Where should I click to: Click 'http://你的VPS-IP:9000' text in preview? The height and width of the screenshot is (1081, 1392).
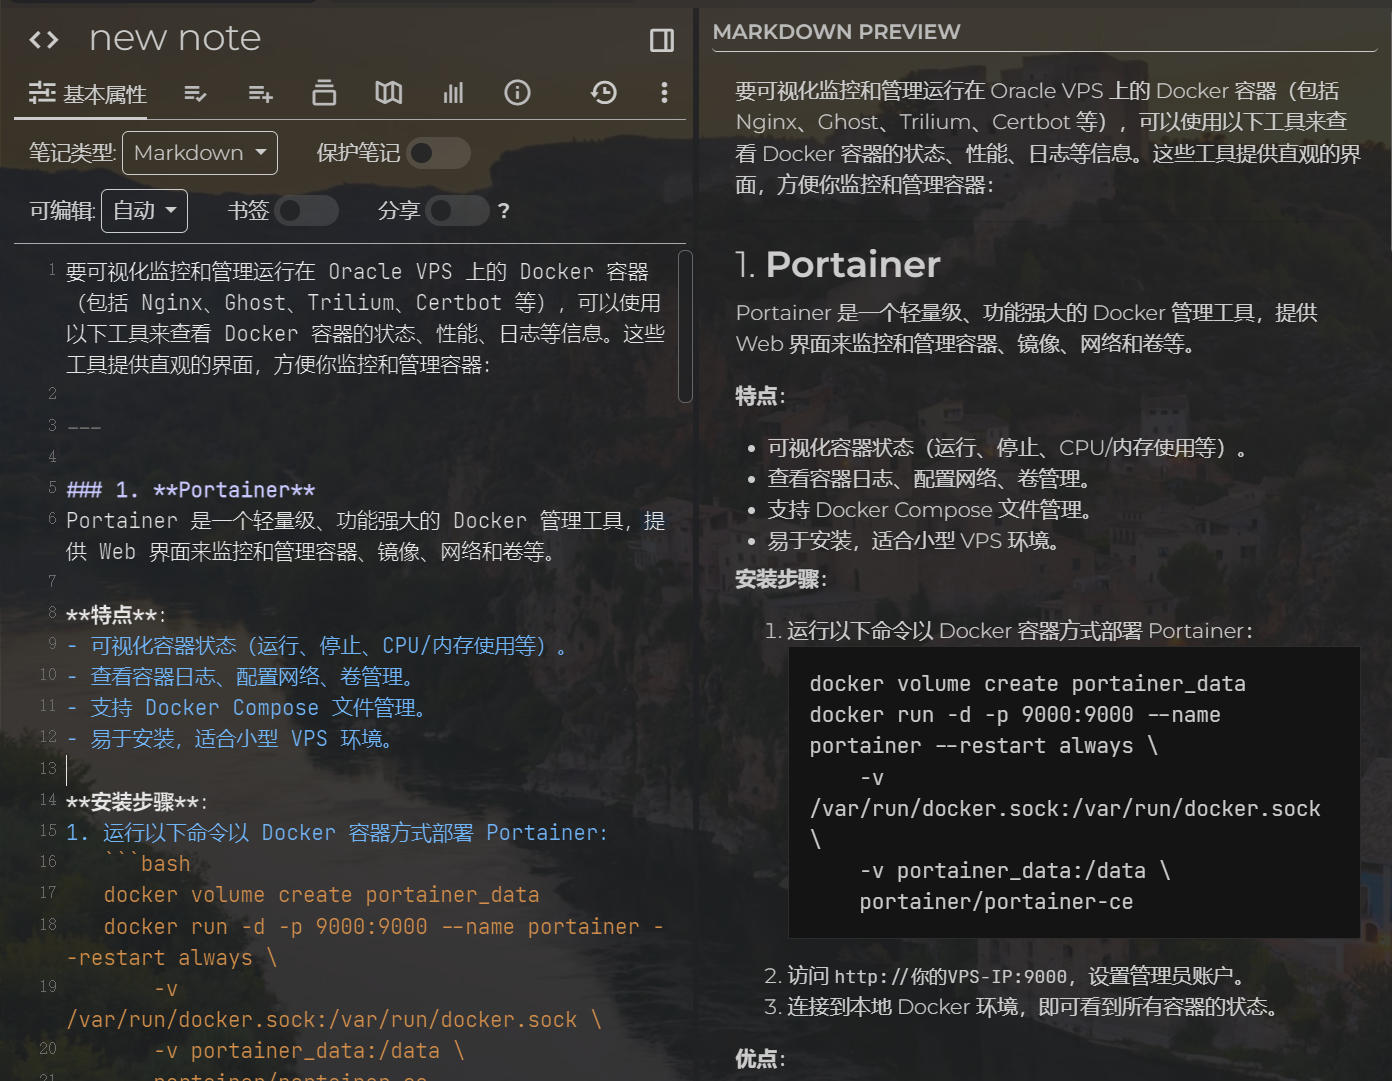pyautogui.click(x=950, y=976)
